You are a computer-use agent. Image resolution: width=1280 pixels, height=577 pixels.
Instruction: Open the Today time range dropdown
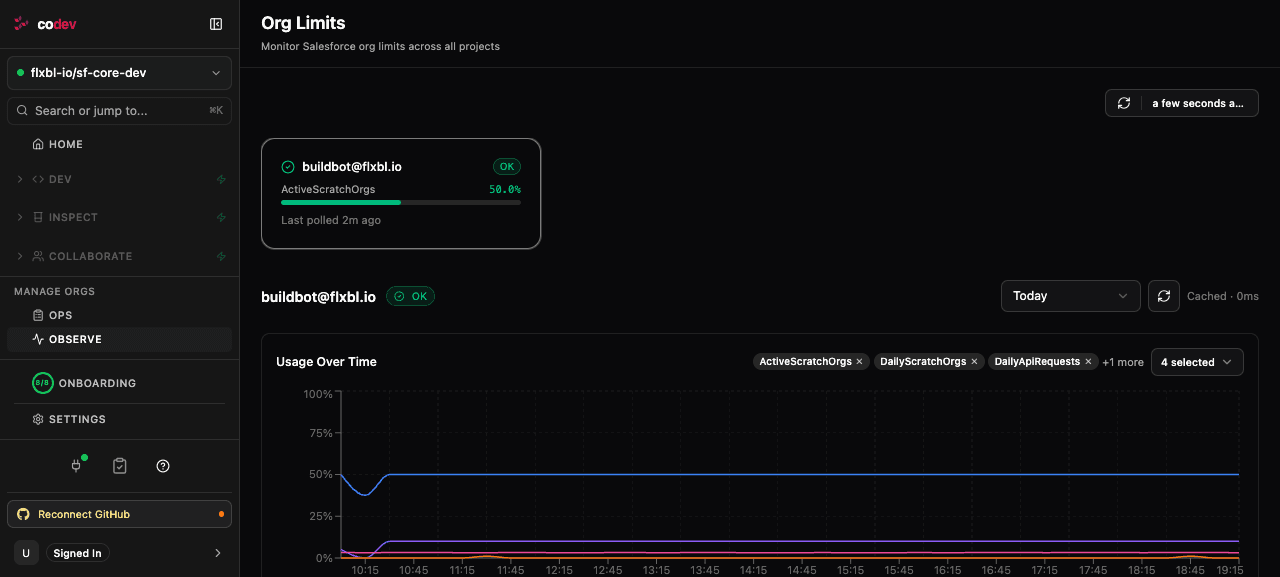pos(1070,296)
